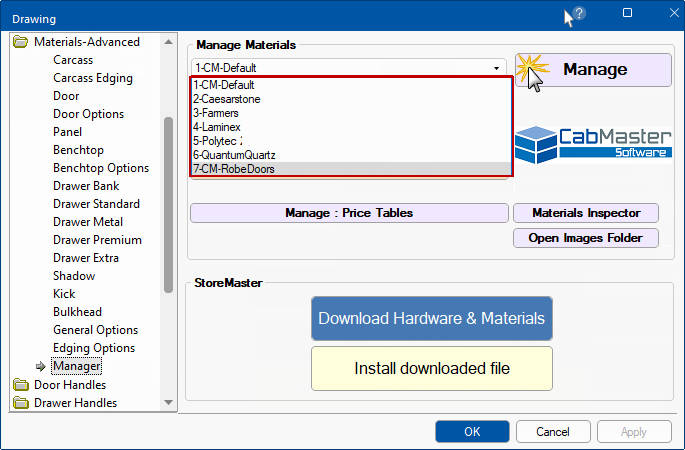Select 6-QuantumQuartz from material list
685x450 pixels.
(x=234, y=155)
